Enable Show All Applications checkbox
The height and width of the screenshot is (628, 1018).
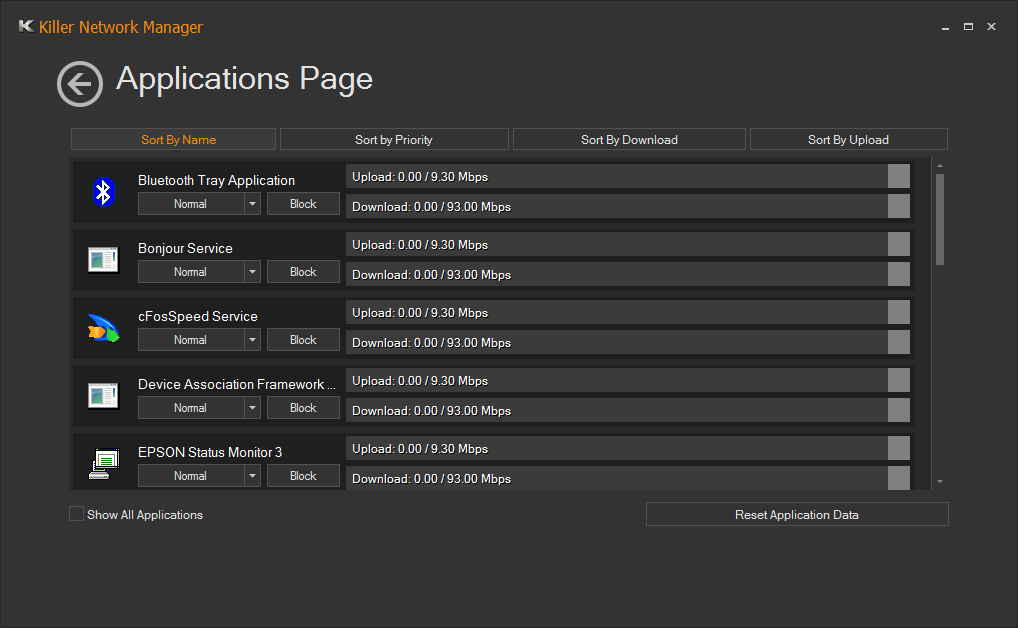(77, 514)
